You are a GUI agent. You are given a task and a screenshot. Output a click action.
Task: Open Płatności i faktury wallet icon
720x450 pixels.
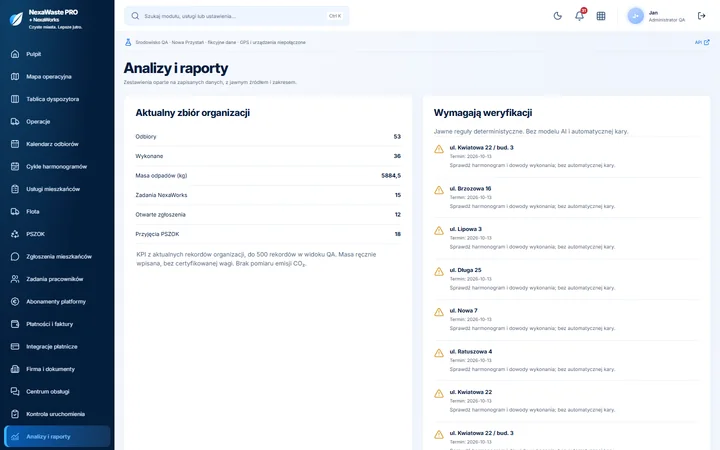pyautogui.click(x=15, y=324)
